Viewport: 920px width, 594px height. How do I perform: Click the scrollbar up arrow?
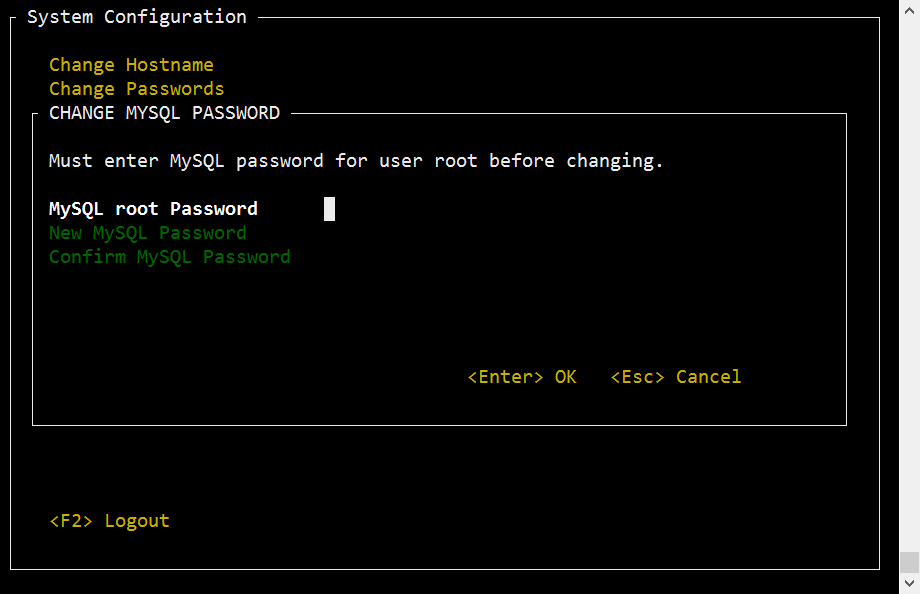click(x=909, y=10)
